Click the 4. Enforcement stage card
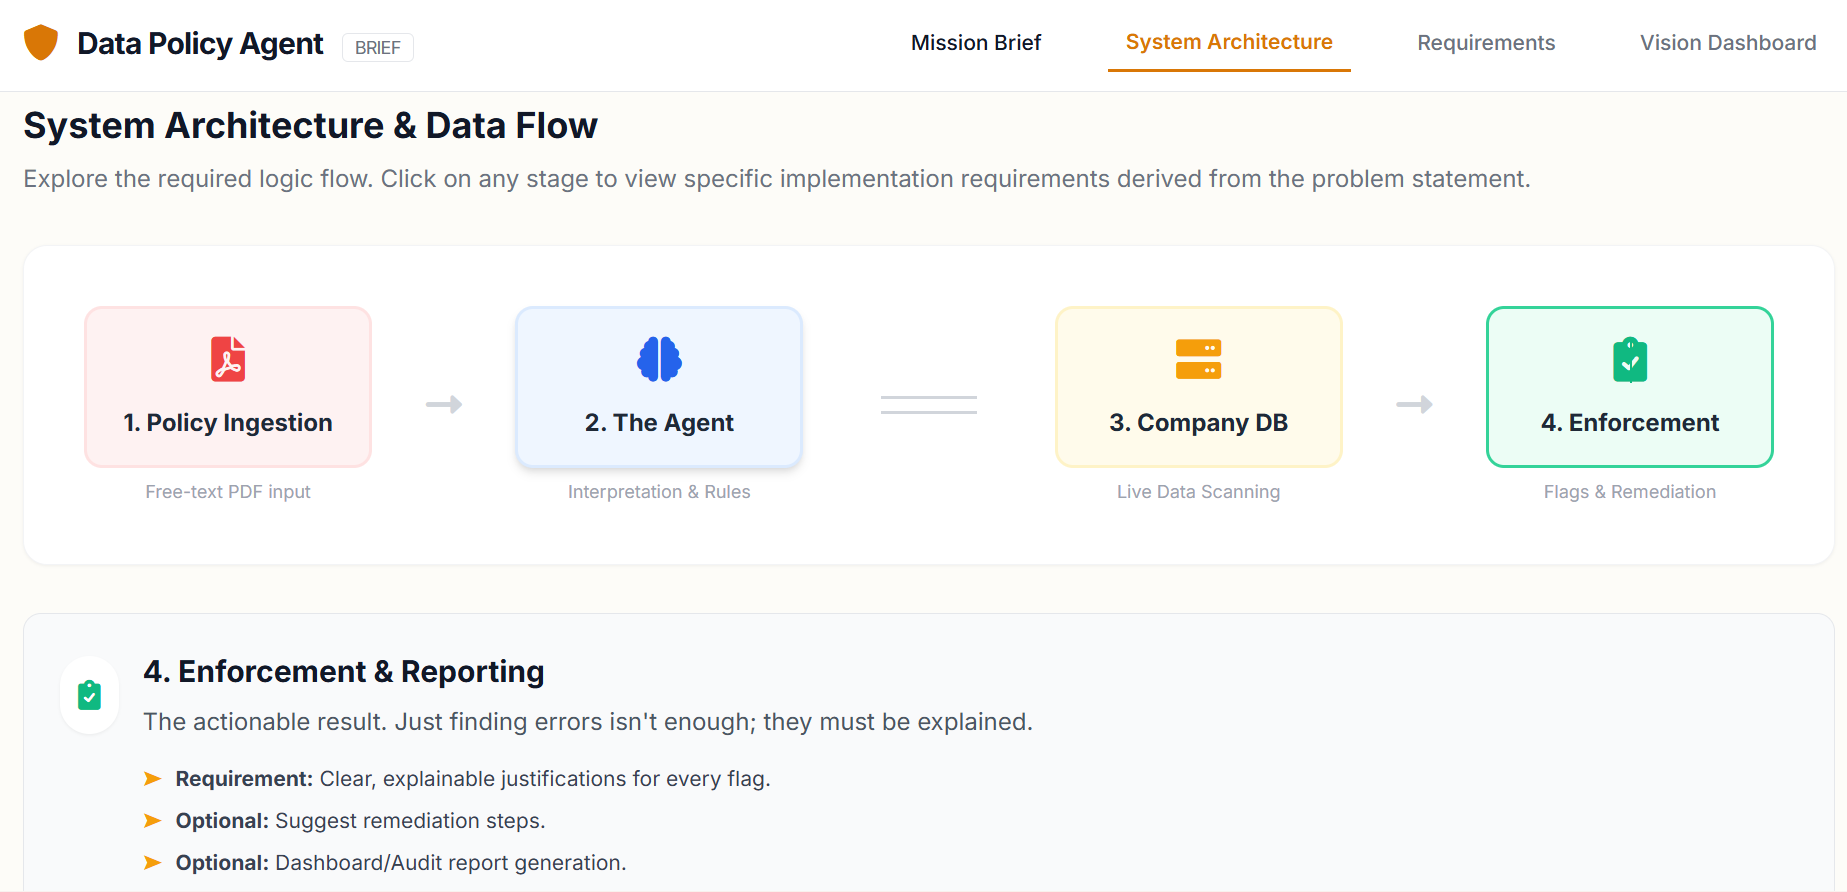 pos(1630,387)
